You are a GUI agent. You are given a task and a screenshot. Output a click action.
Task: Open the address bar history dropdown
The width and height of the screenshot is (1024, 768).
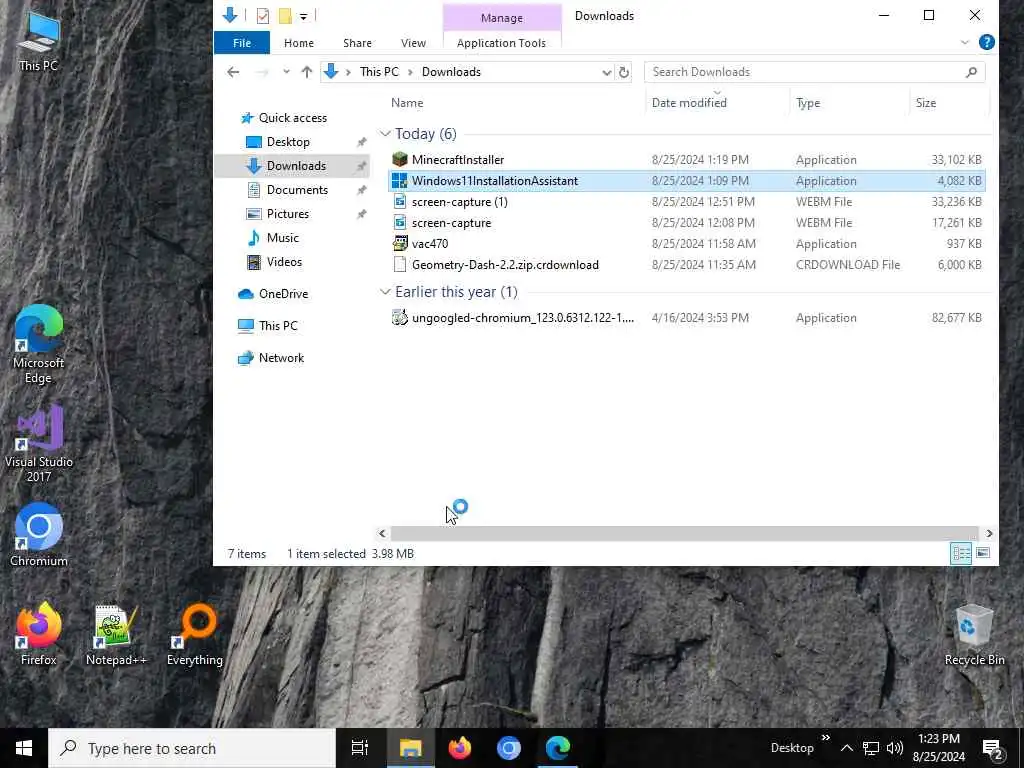pos(606,72)
